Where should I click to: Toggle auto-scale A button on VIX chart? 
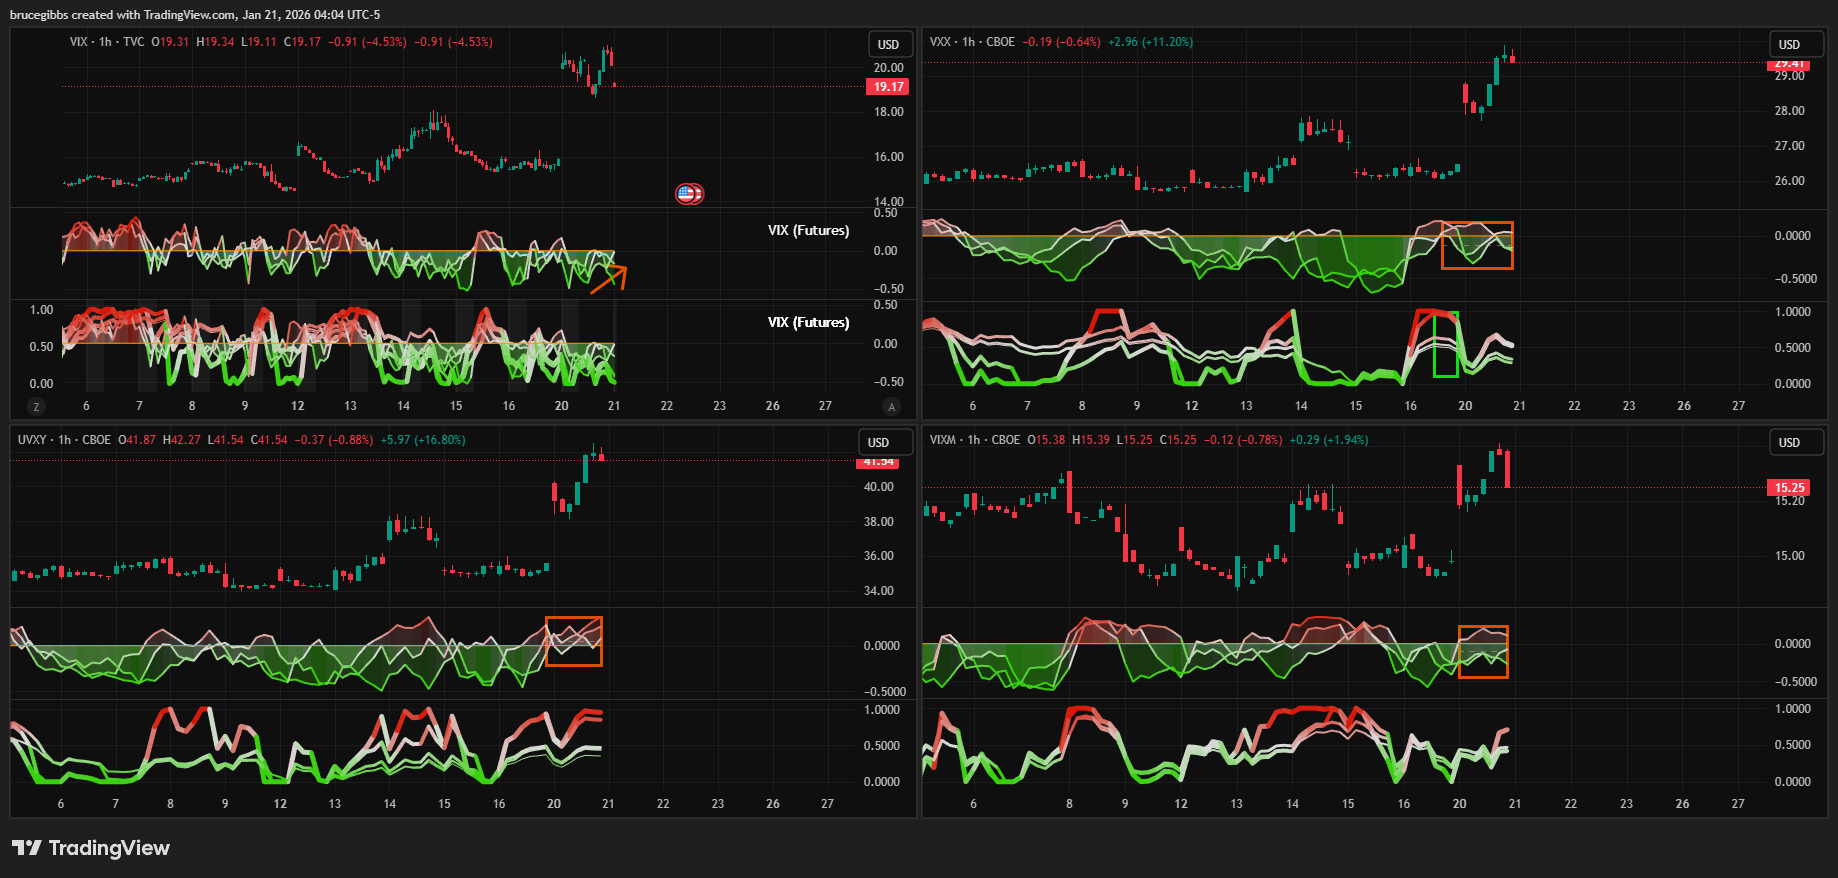891,406
